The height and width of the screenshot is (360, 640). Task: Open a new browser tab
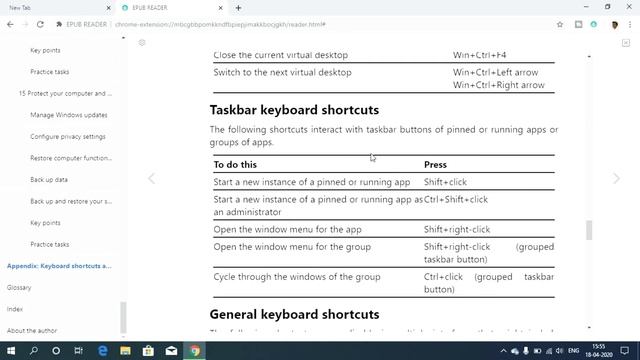click(238, 8)
